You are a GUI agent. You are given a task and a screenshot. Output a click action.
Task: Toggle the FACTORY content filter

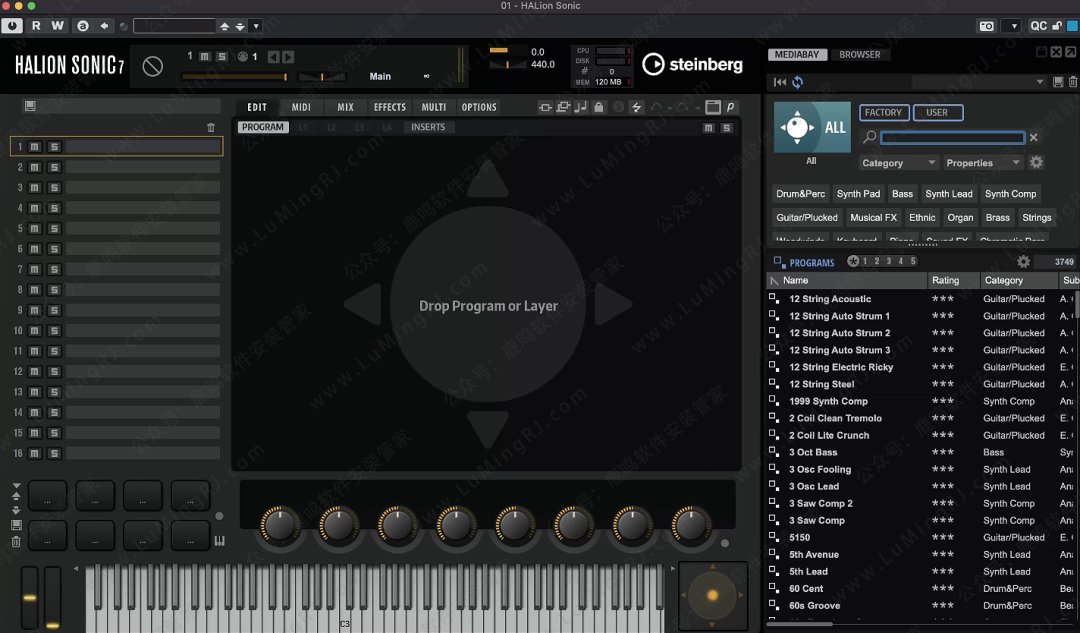tap(883, 113)
